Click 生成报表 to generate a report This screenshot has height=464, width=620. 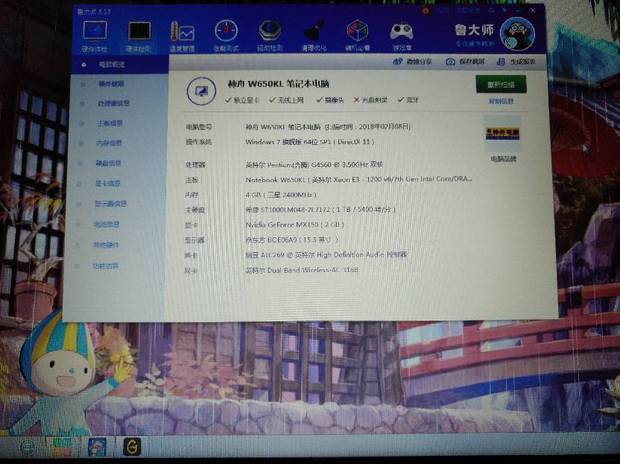516,62
